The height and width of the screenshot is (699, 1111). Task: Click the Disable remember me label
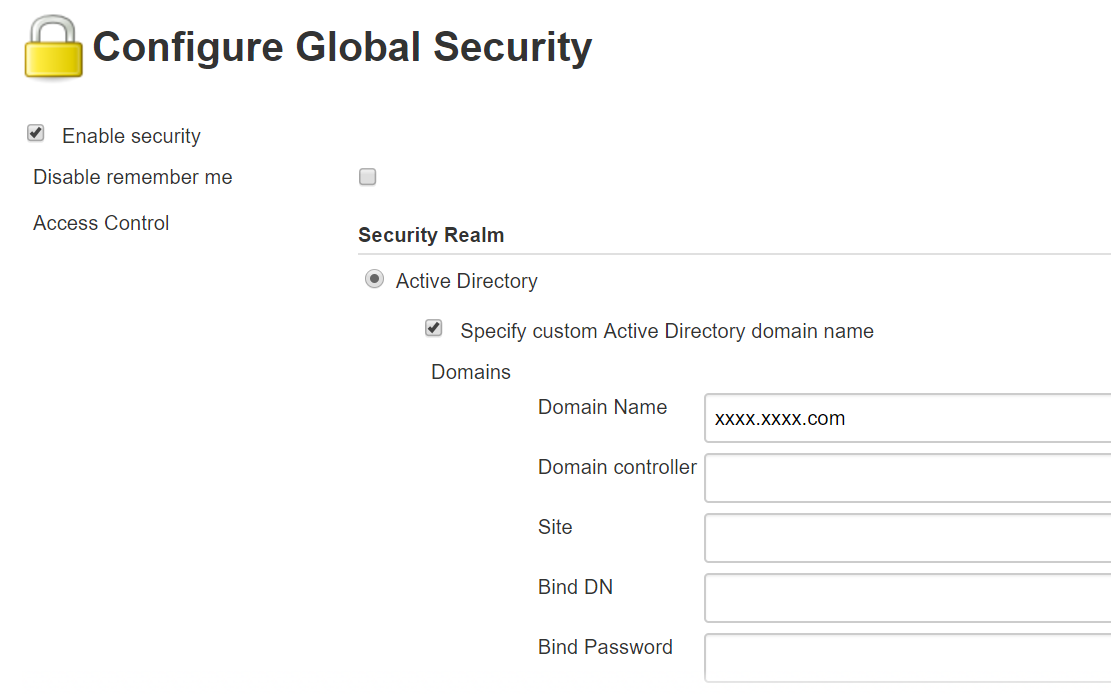point(132,177)
